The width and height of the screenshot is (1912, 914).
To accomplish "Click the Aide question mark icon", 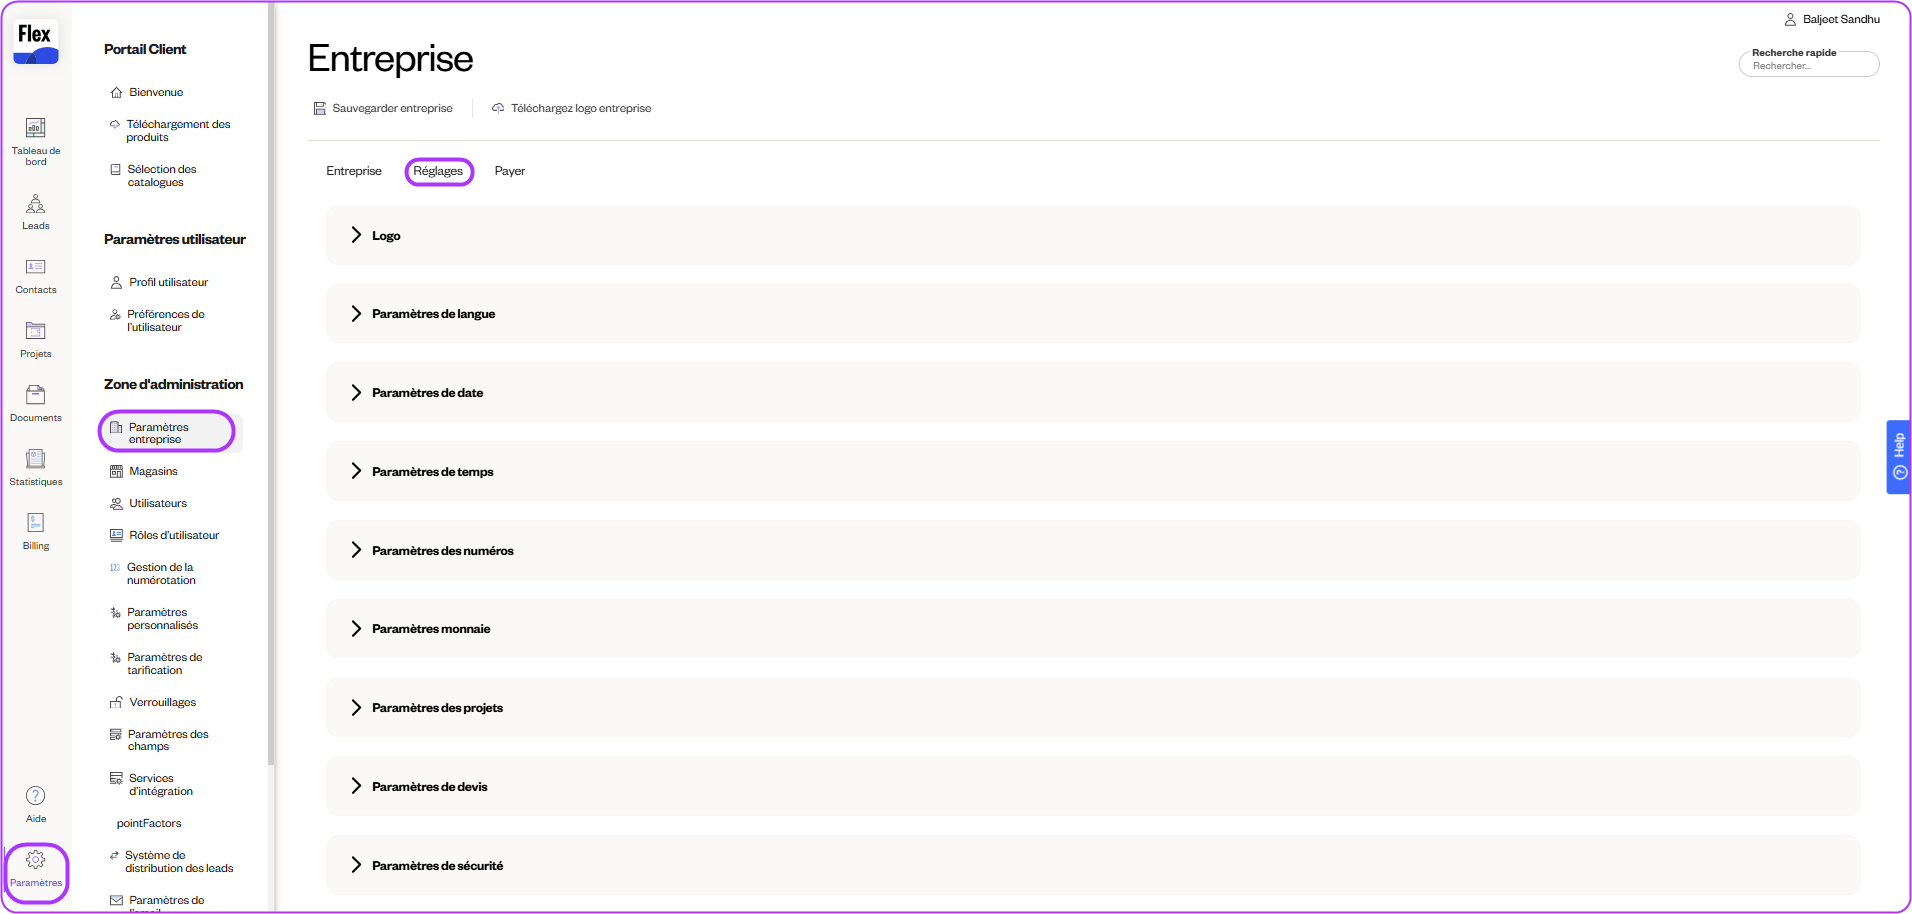I will click(35, 796).
